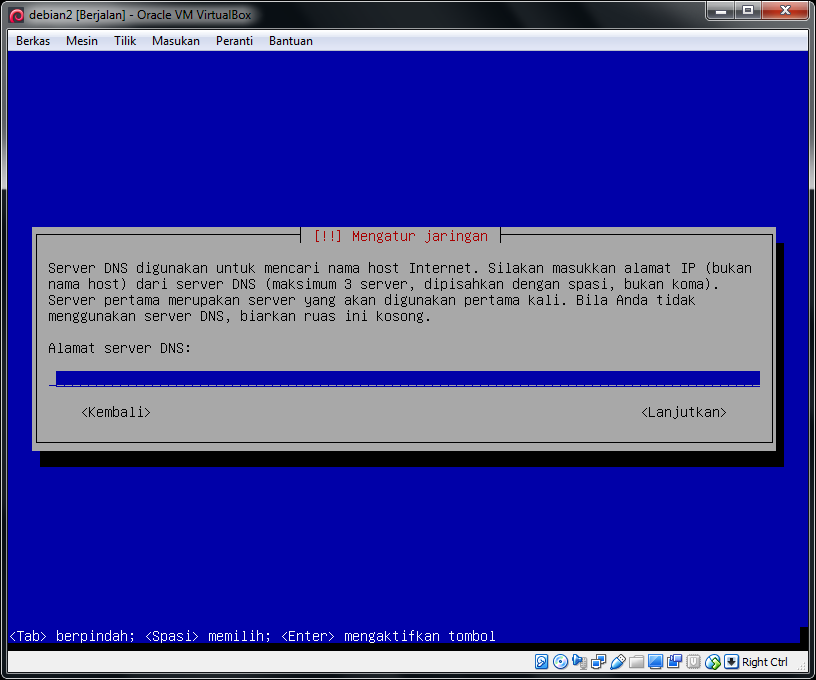Click the audio status icon
This screenshot has height=680, width=816.
tap(579, 662)
